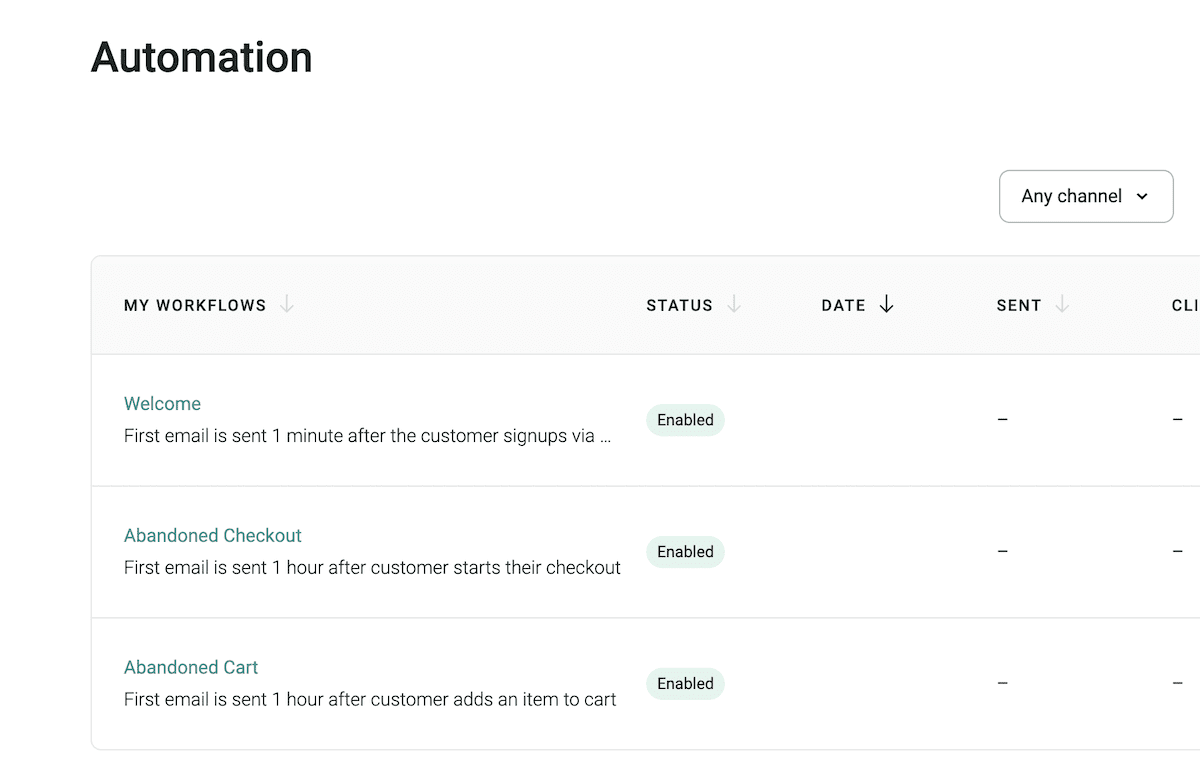The image size is (1200, 775).
Task: Sort by Sent arrow icon
Action: point(1062,304)
